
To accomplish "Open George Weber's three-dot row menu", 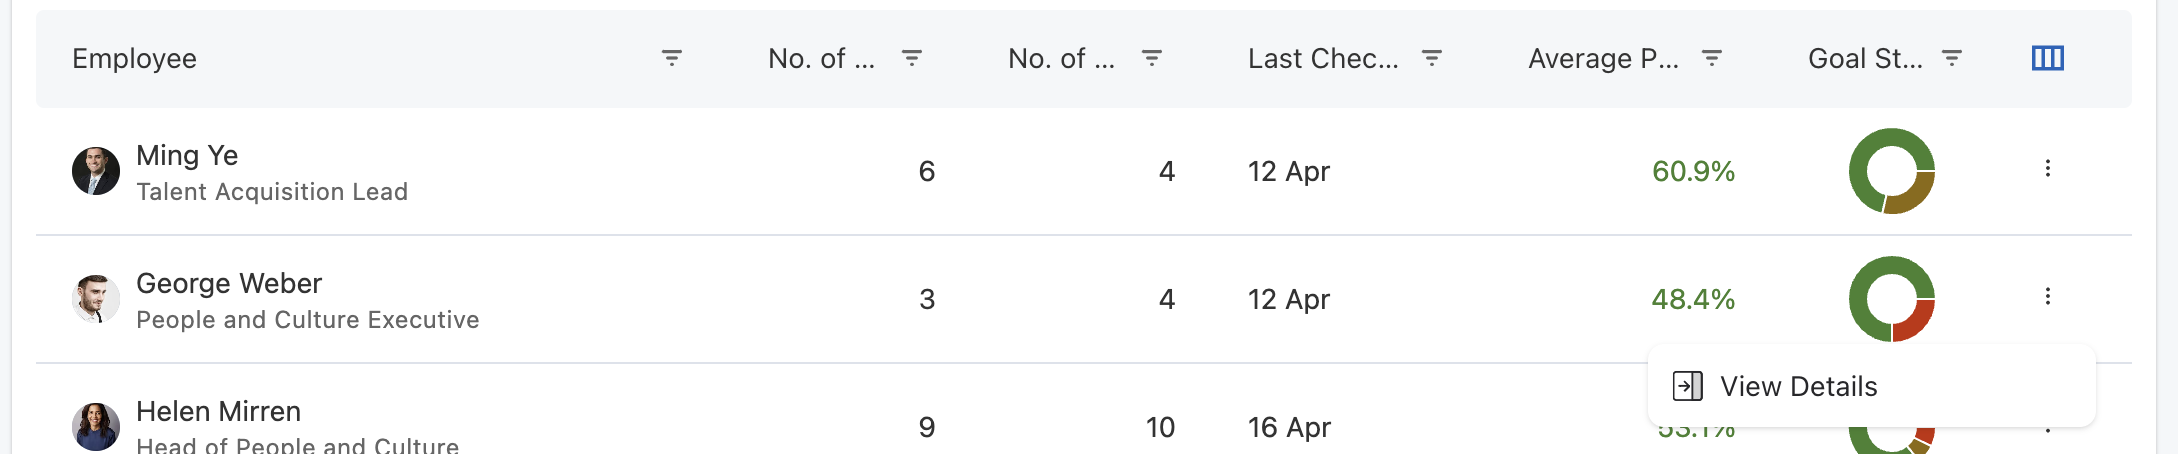I will tap(2047, 297).
